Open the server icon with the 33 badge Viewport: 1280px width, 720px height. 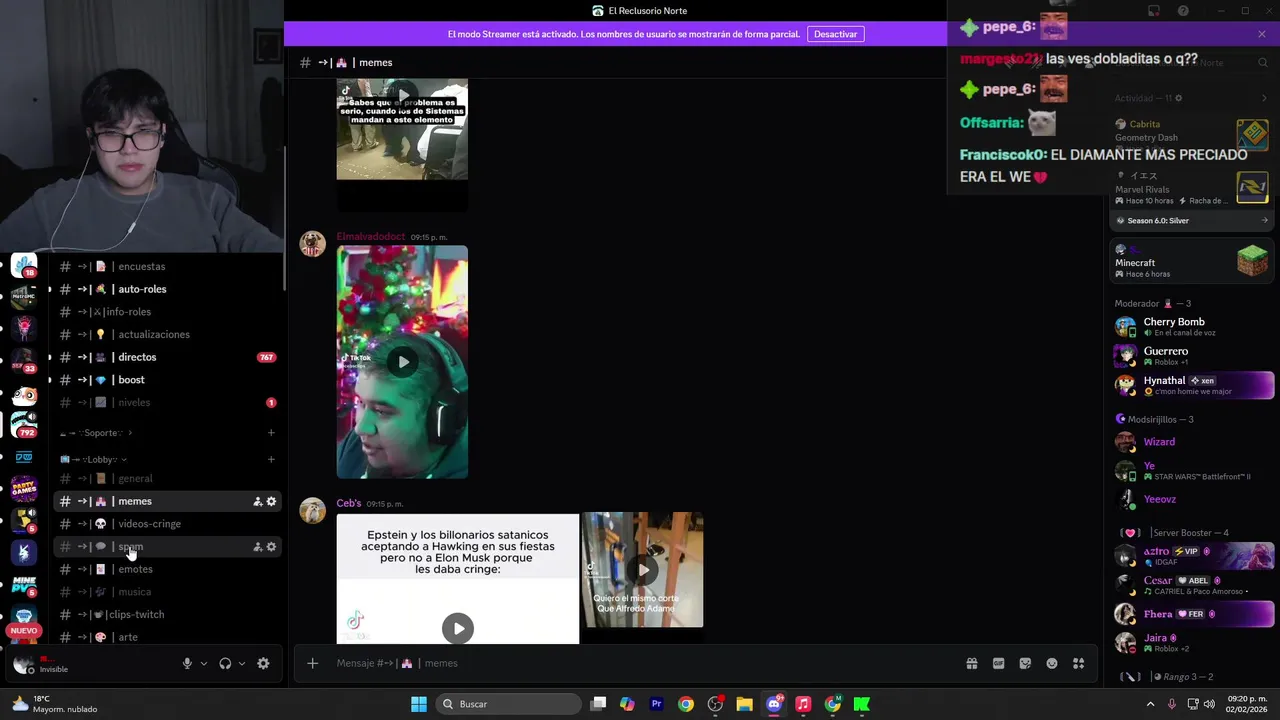(x=24, y=359)
